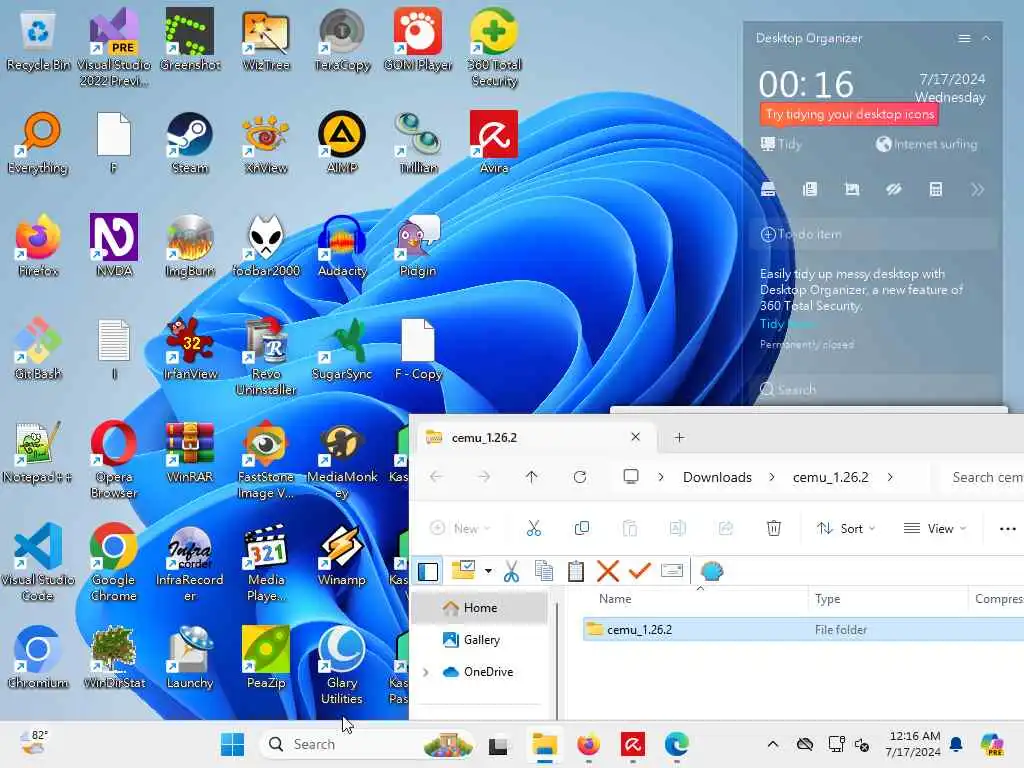Open the PeaZip desktop shortcut
Screen dimensions: 1024x768
pyautogui.click(x=266, y=658)
